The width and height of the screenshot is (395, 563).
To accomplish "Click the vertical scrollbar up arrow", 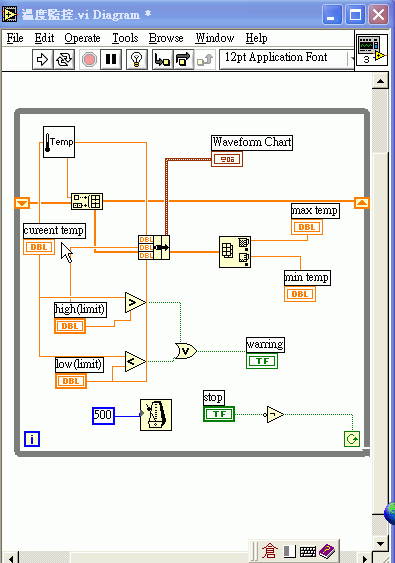I will coord(380,81).
